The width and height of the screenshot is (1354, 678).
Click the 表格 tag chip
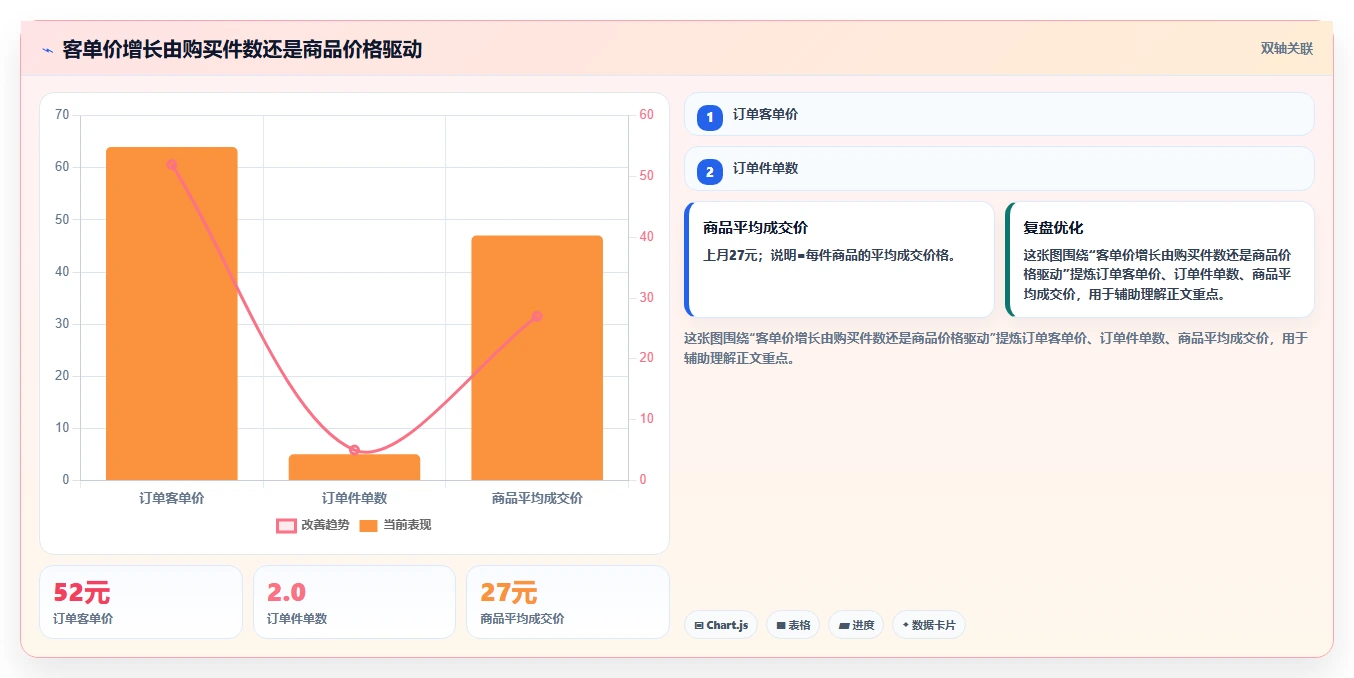[x=793, y=625]
